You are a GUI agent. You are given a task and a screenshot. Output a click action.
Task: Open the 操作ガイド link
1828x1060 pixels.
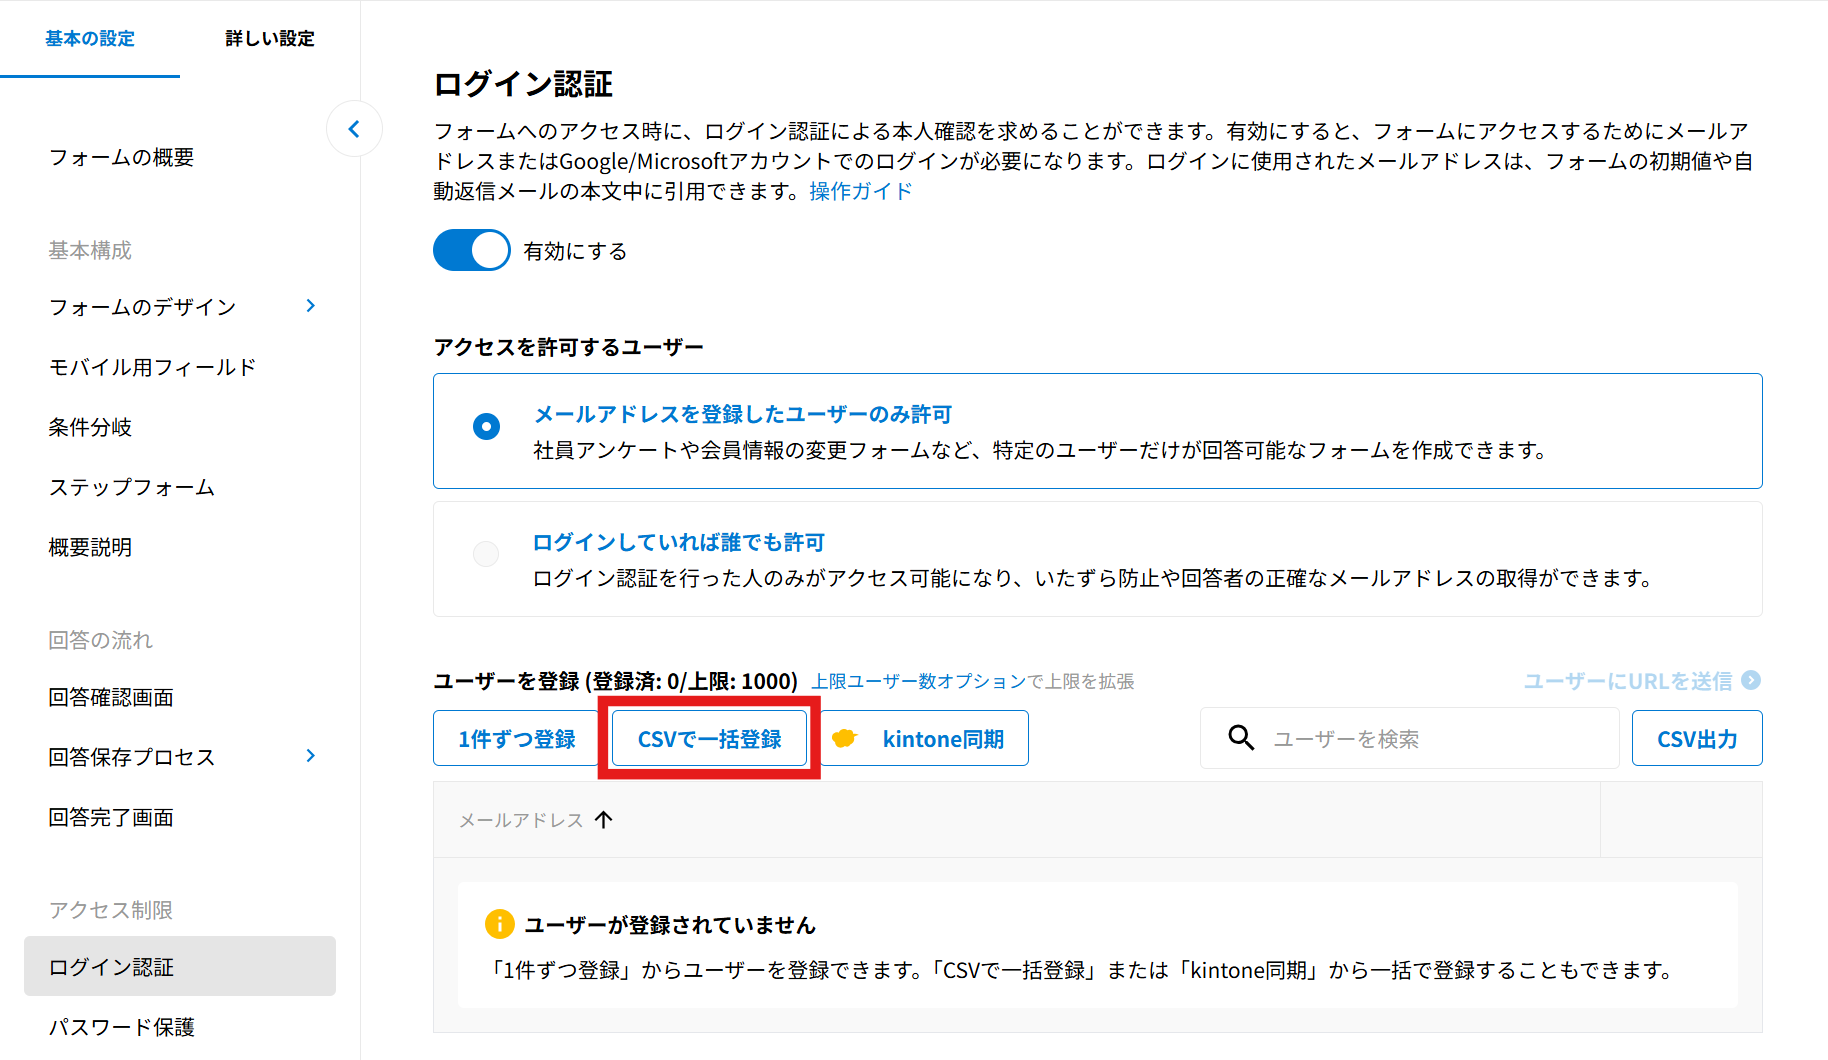860,191
